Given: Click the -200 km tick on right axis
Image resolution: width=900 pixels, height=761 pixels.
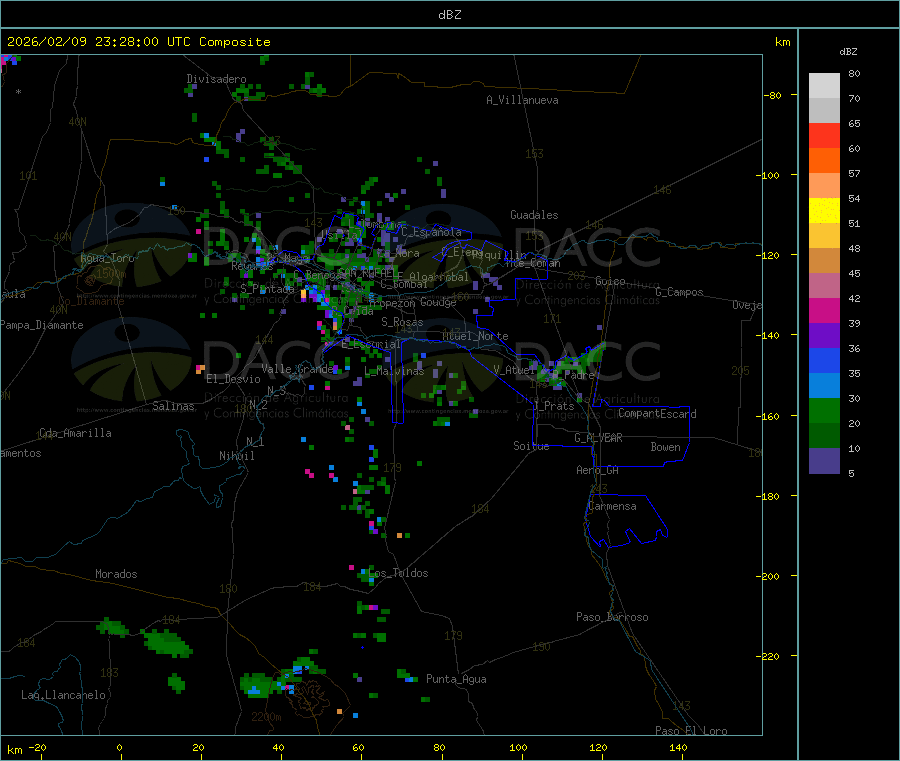Looking at the screenshot, I should coord(767,576).
